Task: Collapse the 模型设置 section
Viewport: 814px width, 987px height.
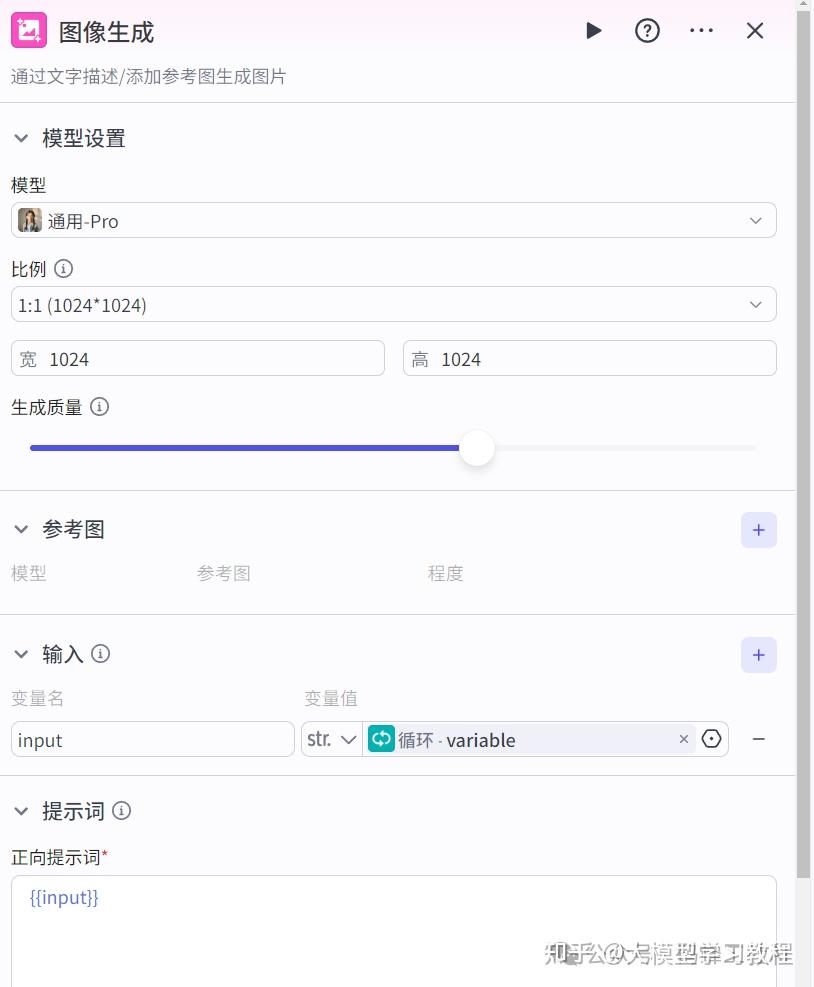Action: coord(21,138)
